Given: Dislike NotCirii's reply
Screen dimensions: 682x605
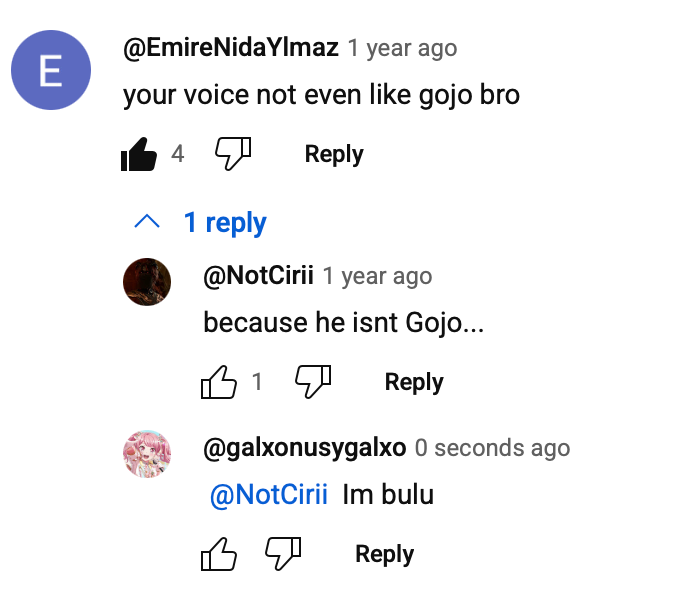Looking at the screenshot, I should 313,382.
